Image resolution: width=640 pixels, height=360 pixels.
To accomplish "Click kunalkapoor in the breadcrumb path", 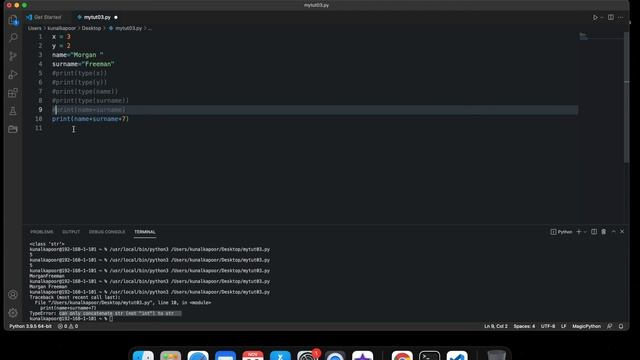I will coord(62,28).
